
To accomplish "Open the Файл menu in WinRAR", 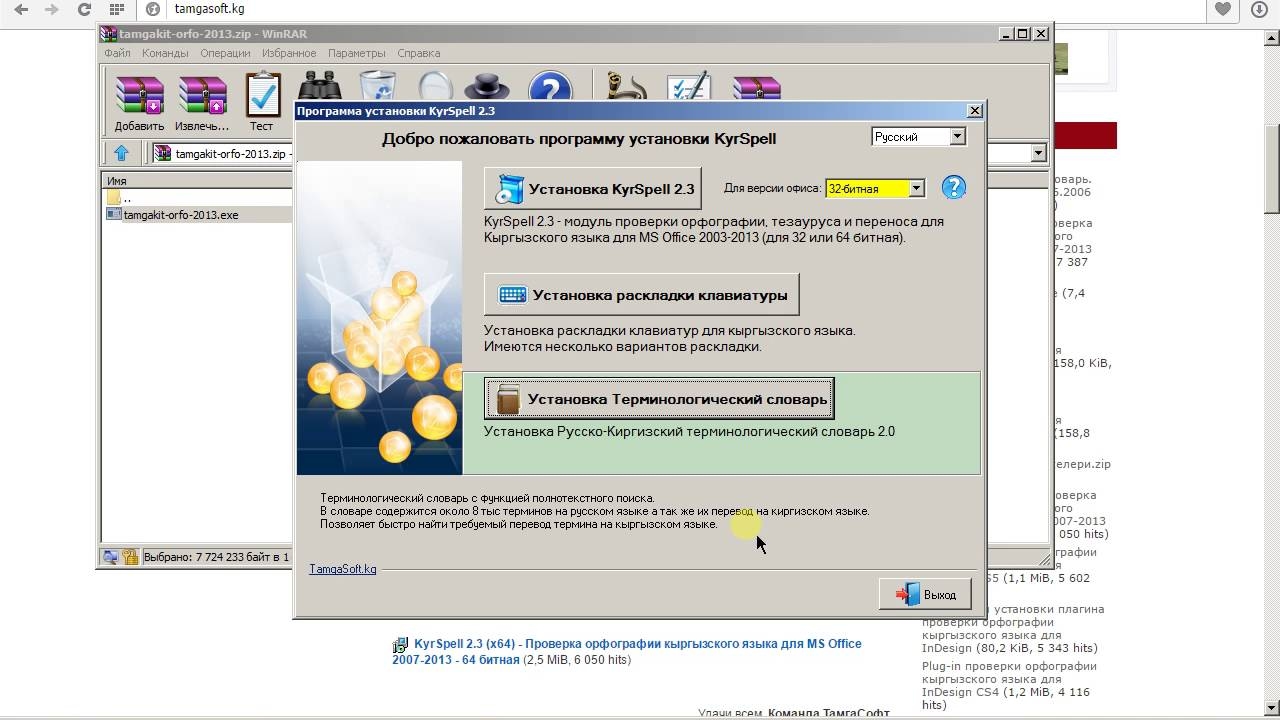I will (x=117, y=53).
